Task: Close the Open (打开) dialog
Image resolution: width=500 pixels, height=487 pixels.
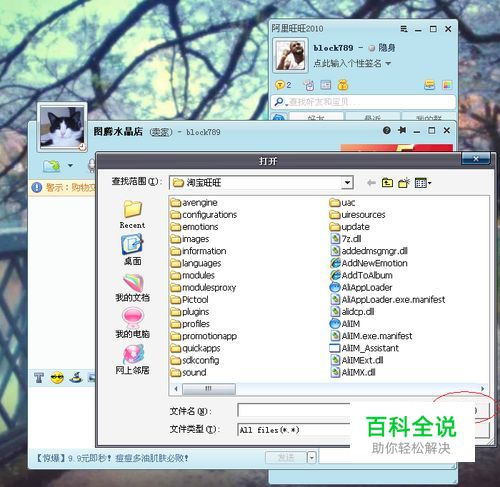Action: tap(476, 159)
